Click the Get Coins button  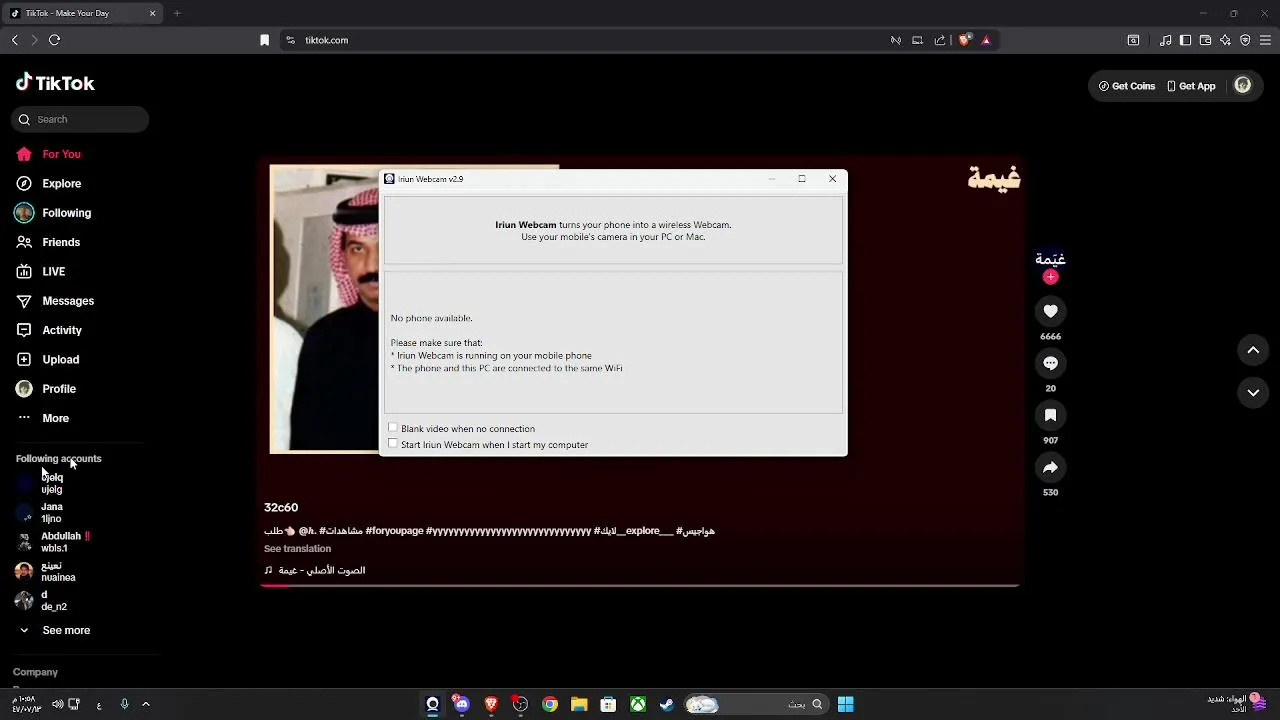pyautogui.click(x=1127, y=86)
